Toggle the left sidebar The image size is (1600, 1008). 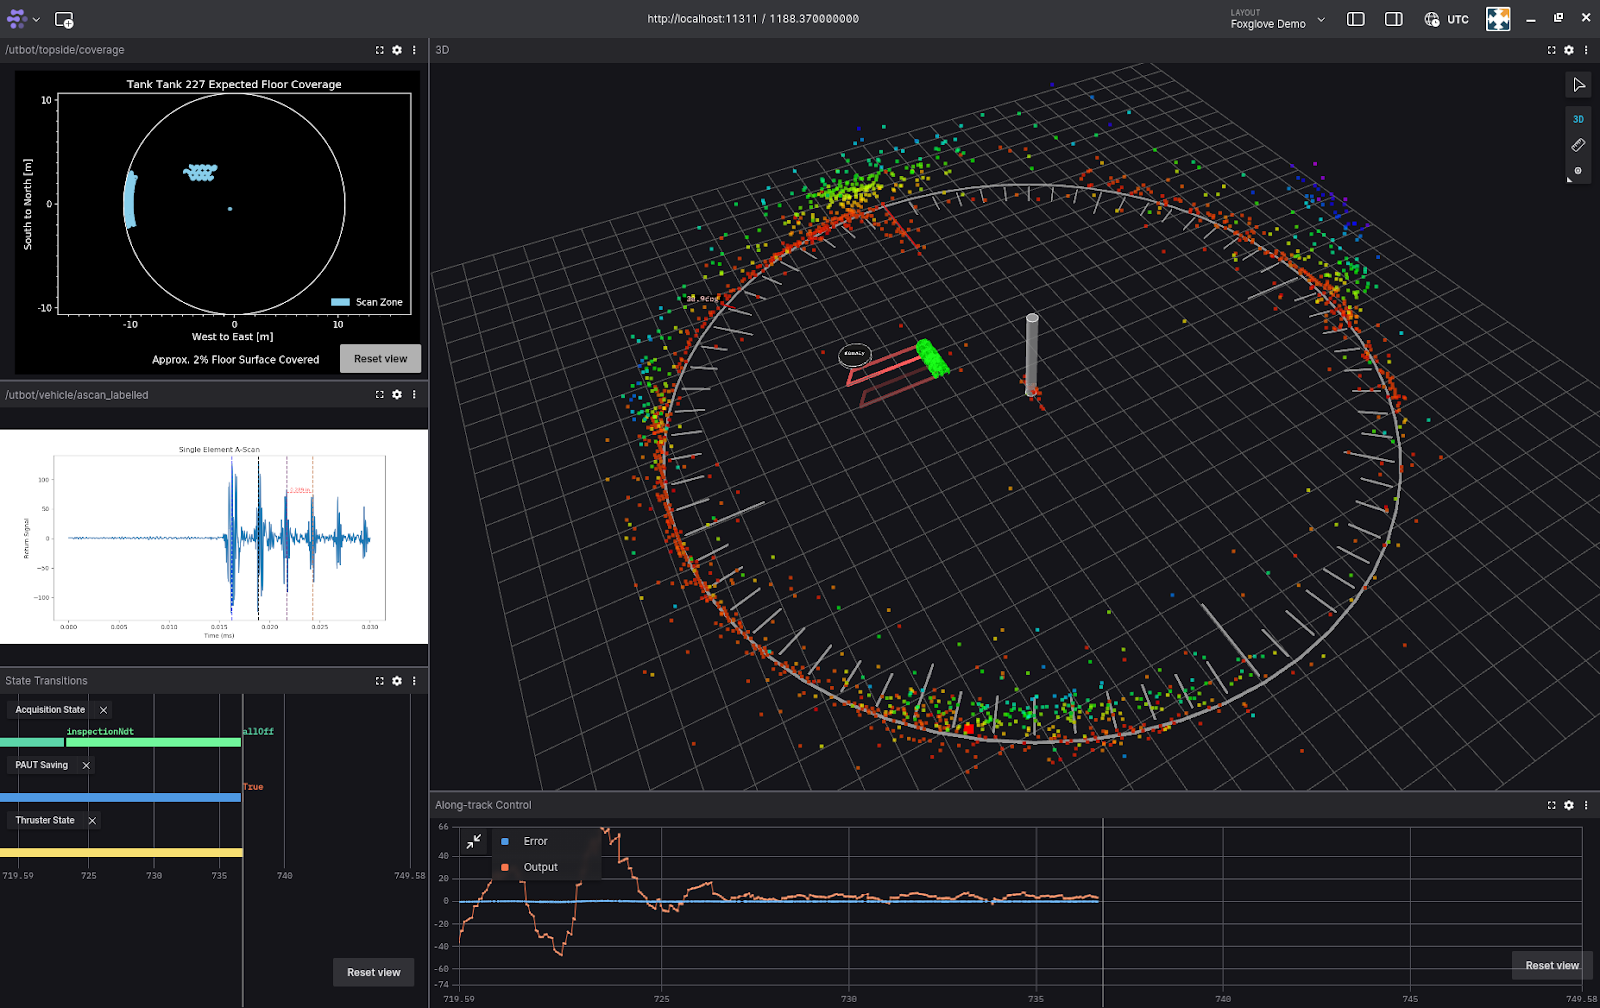[1356, 19]
